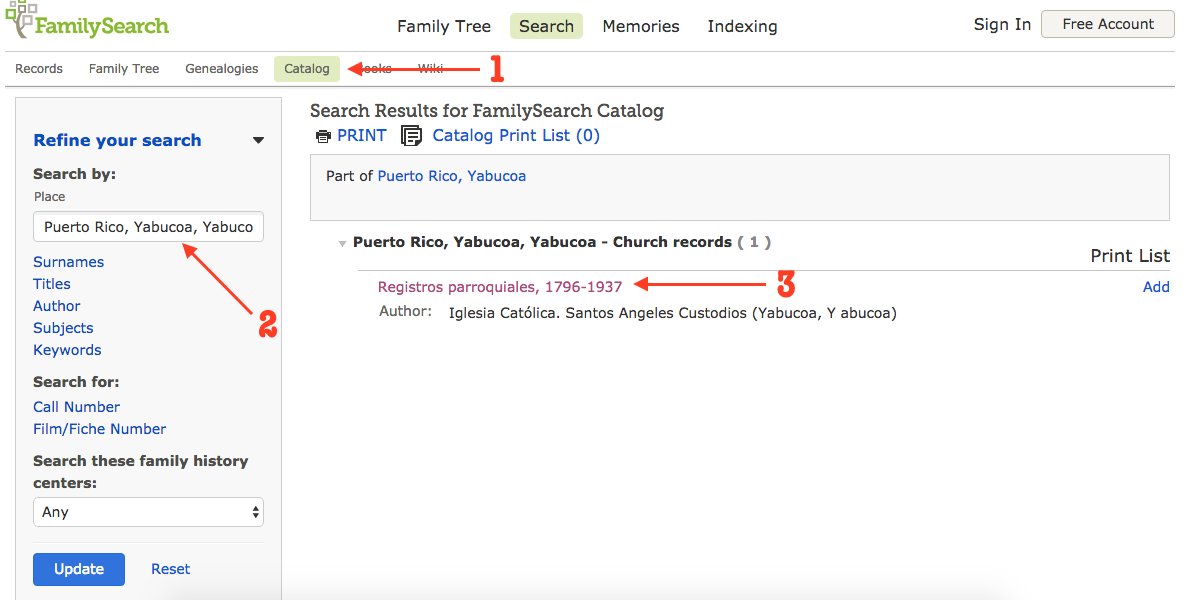Add the record to Print List
This screenshot has height=600, width=1186.
click(x=1156, y=287)
